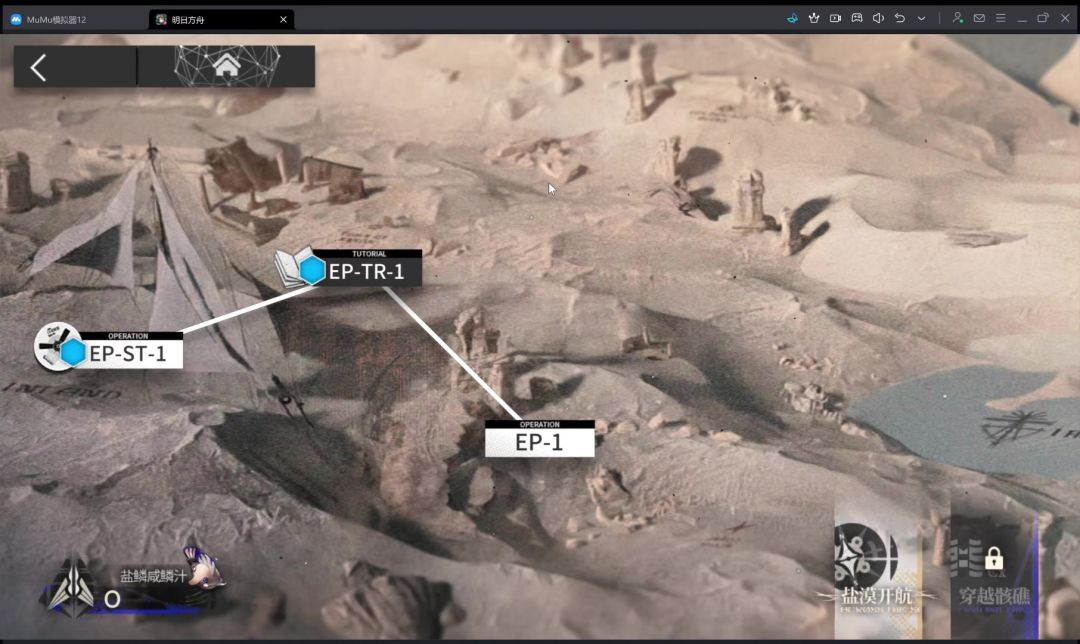Open the emulator account profile icon
Viewport: 1080px width, 644px height.
click(957, 19)
